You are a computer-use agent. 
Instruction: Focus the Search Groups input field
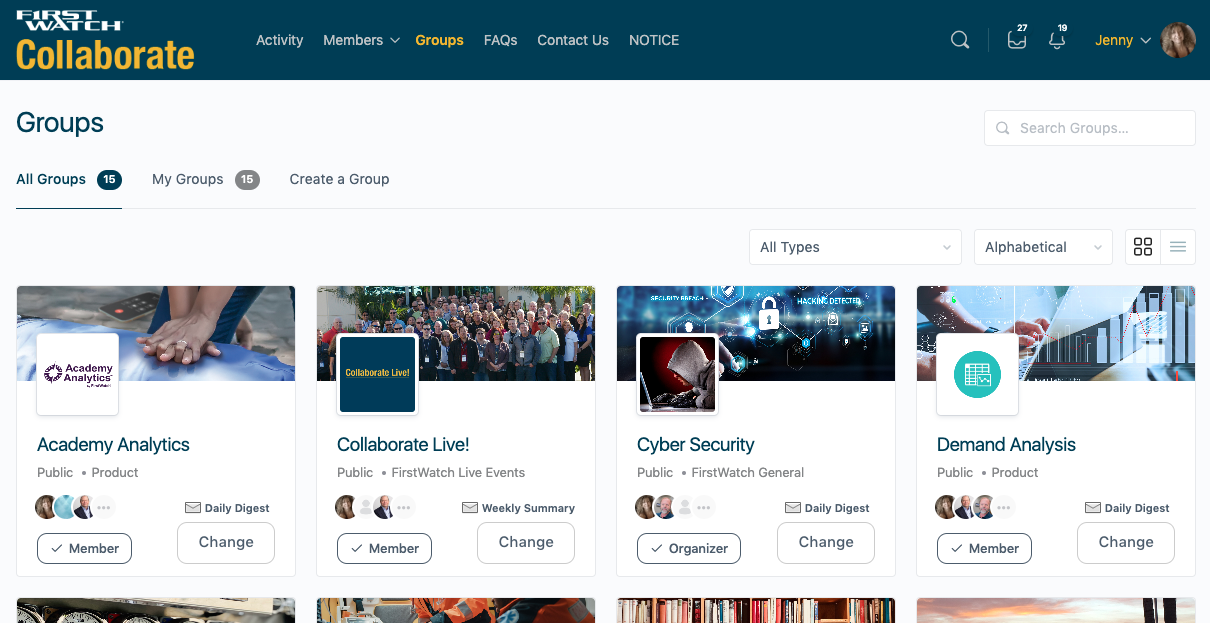(x=1090, y=128)
